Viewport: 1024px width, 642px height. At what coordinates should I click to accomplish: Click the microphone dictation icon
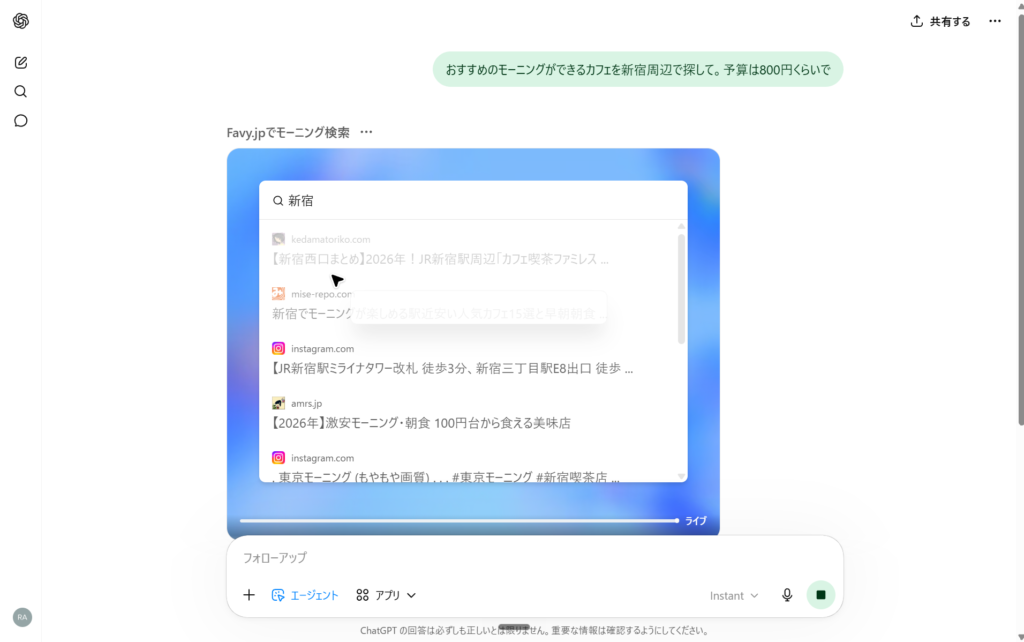click(x=787, y=595)
